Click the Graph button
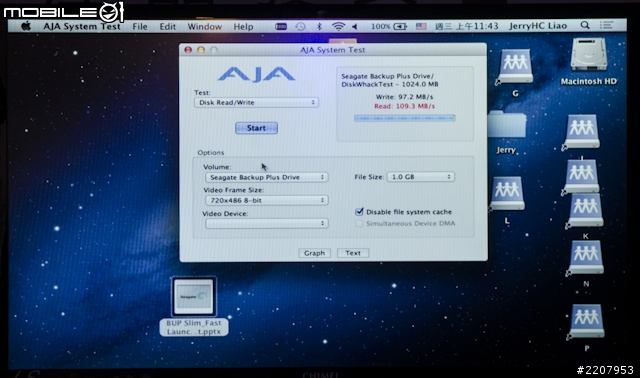 coord(314,253)
